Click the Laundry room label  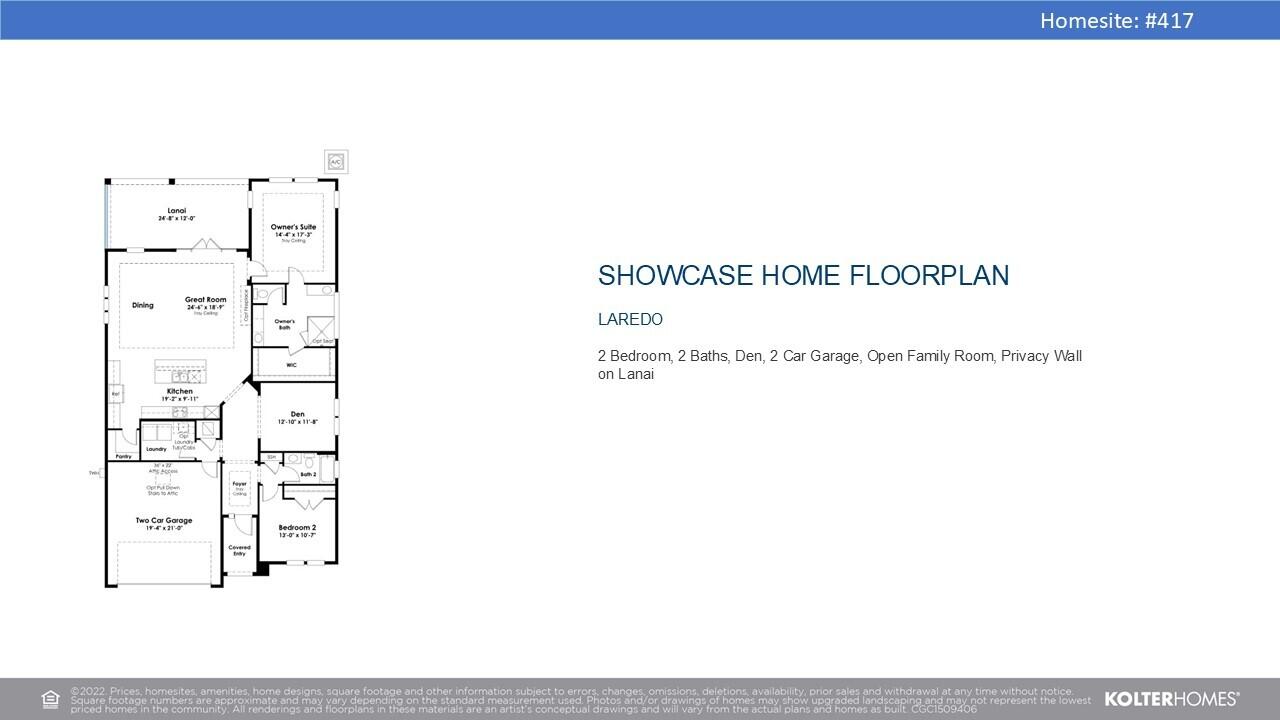pyautogui.click(x=156, y=449)
